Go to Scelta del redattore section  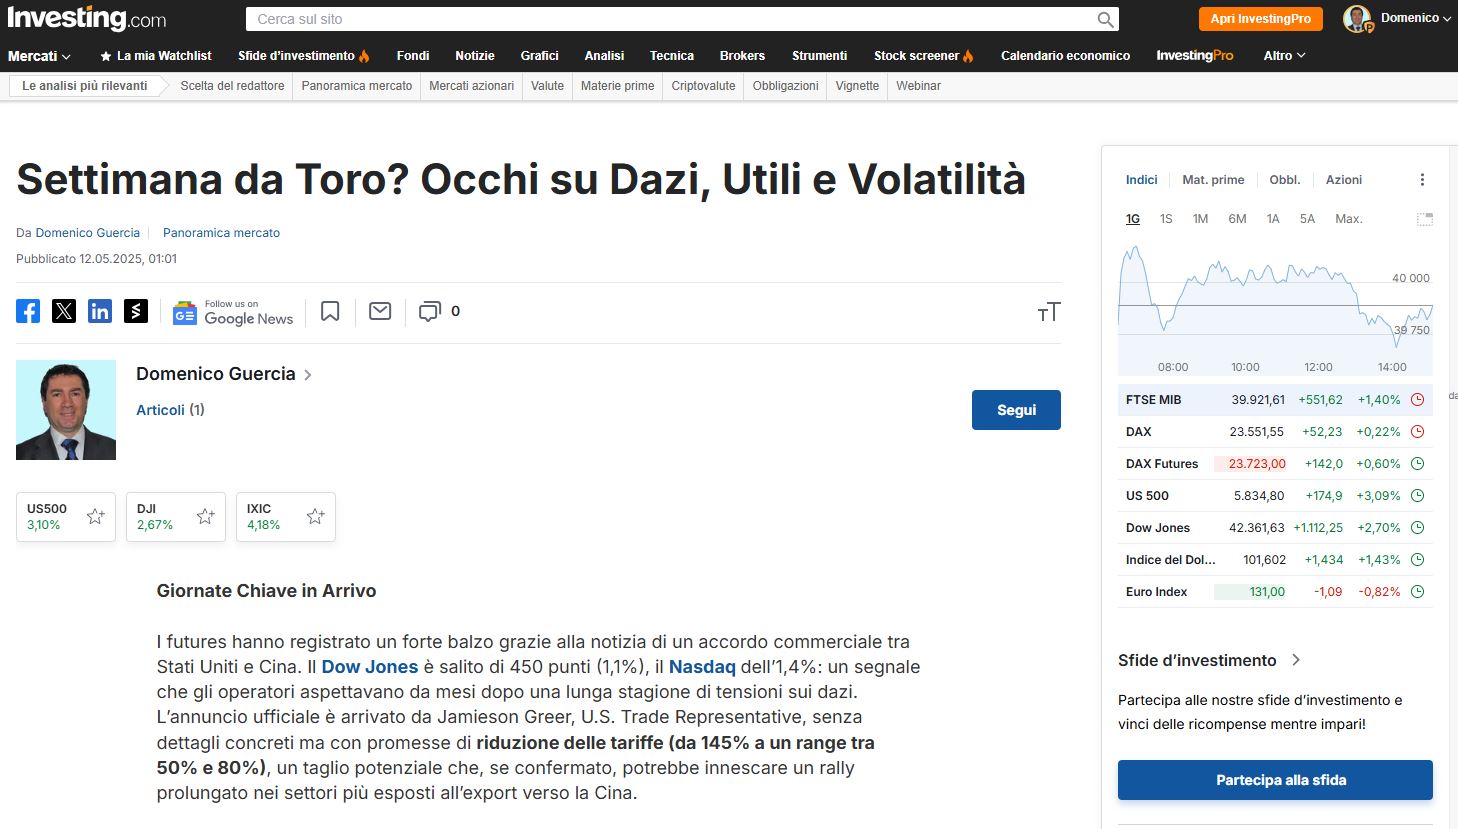pyautogui.click(x=232, y=86)
